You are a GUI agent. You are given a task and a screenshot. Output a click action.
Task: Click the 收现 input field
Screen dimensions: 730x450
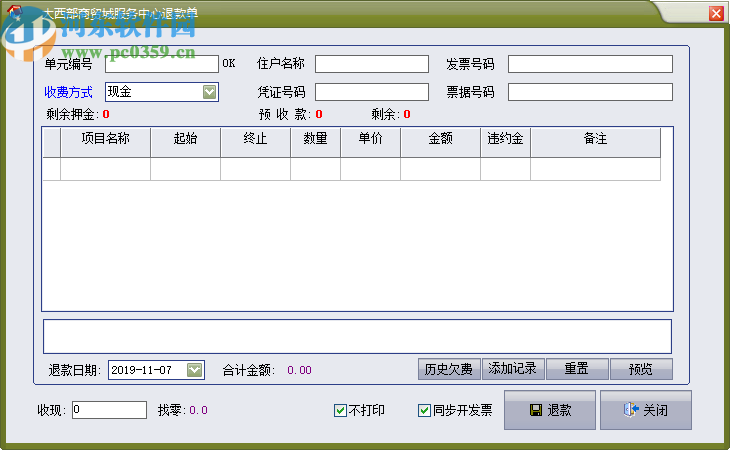pos(109,410)
